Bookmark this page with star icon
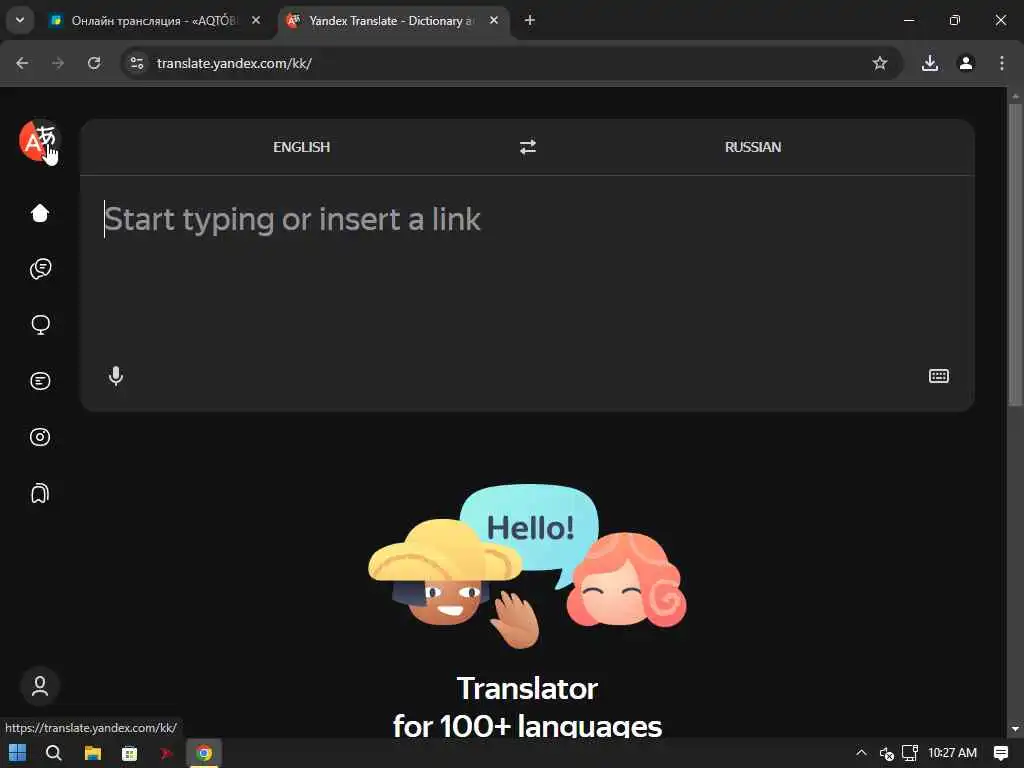This screenshot has width=1024, height=768. click(880, 63)
